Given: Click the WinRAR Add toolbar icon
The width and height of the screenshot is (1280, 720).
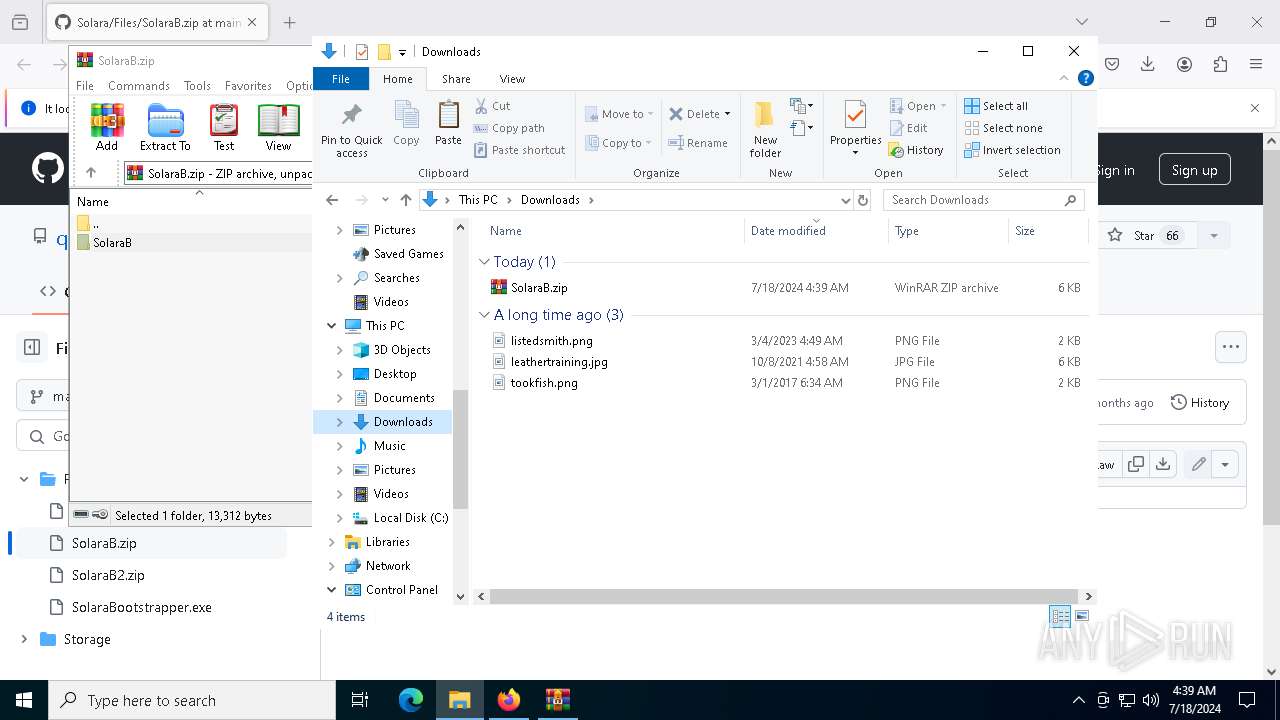Looking at the screenshot, I should 107,127.
